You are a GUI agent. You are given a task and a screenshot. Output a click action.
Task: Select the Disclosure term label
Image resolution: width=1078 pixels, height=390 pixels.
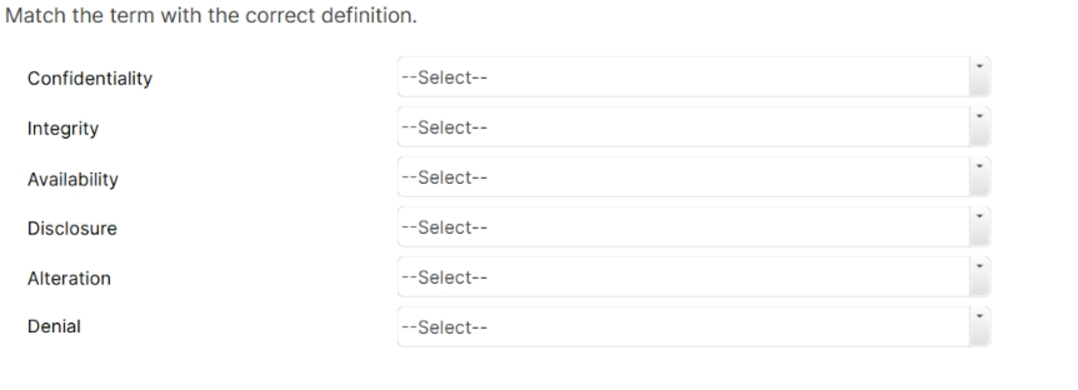[x=72, y=228]
